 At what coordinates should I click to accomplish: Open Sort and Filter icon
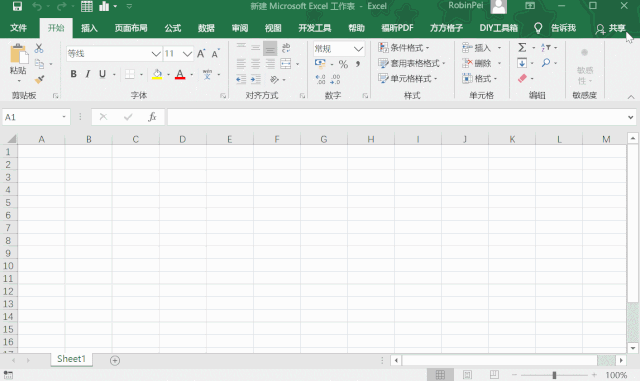click(x=546, y=48)
